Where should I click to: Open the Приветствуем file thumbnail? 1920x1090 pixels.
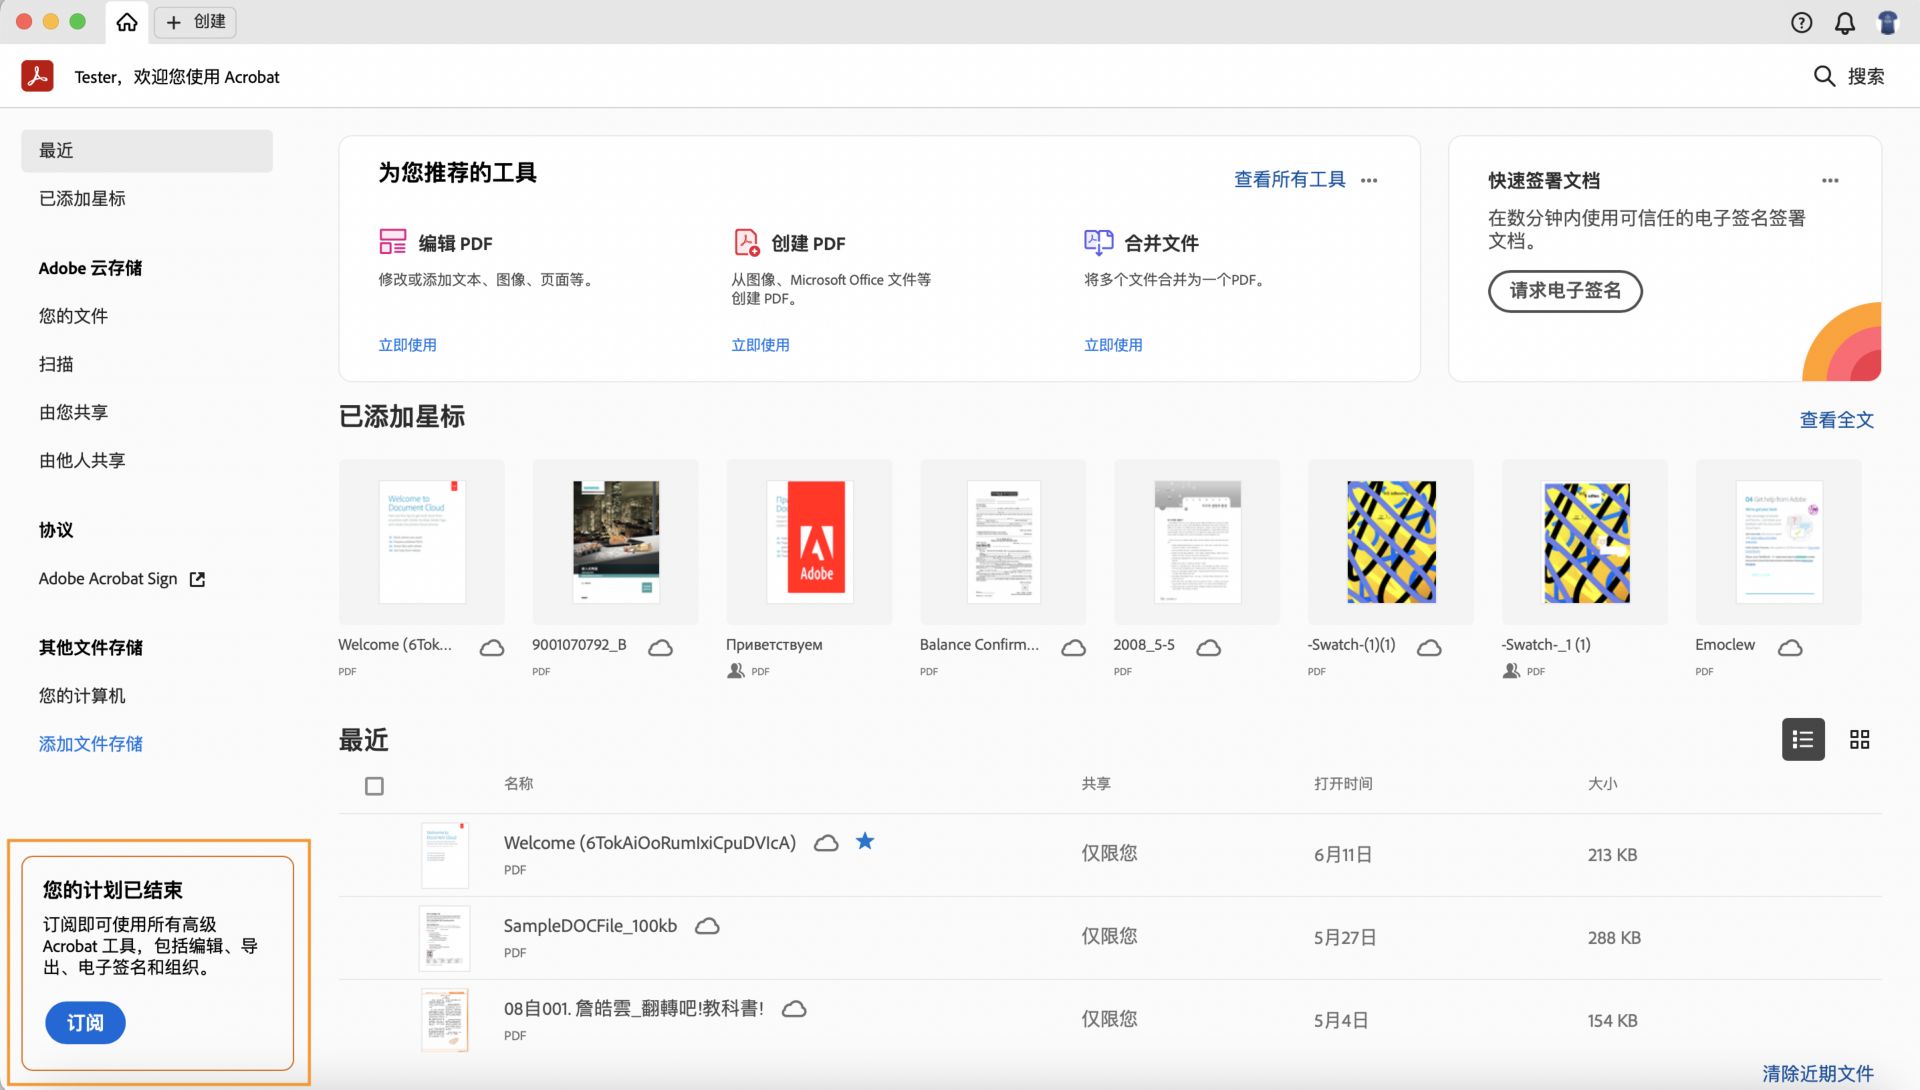tap(809, 541)
